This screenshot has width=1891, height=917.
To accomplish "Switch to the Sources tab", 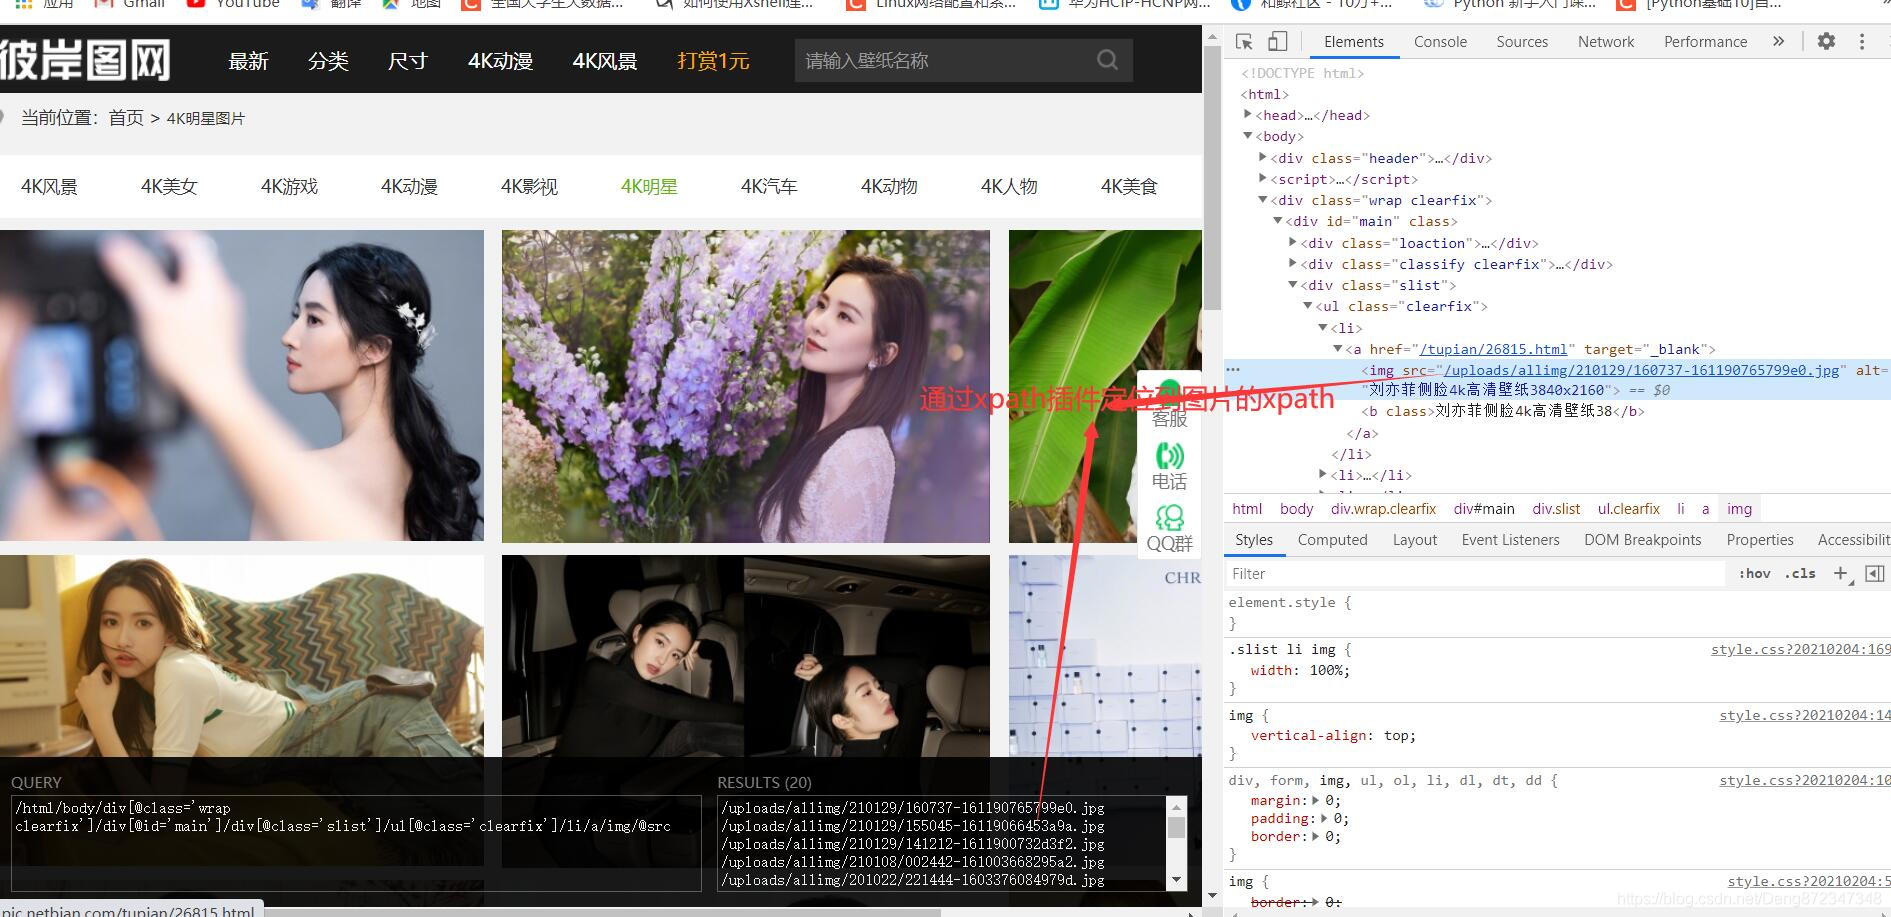I will point(1522,41).
